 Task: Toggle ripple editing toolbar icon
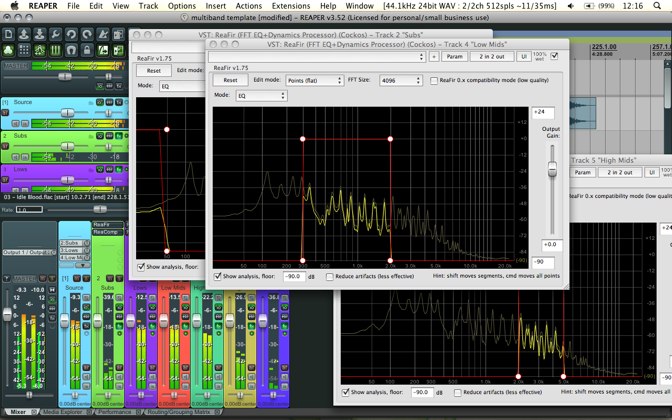39,50
